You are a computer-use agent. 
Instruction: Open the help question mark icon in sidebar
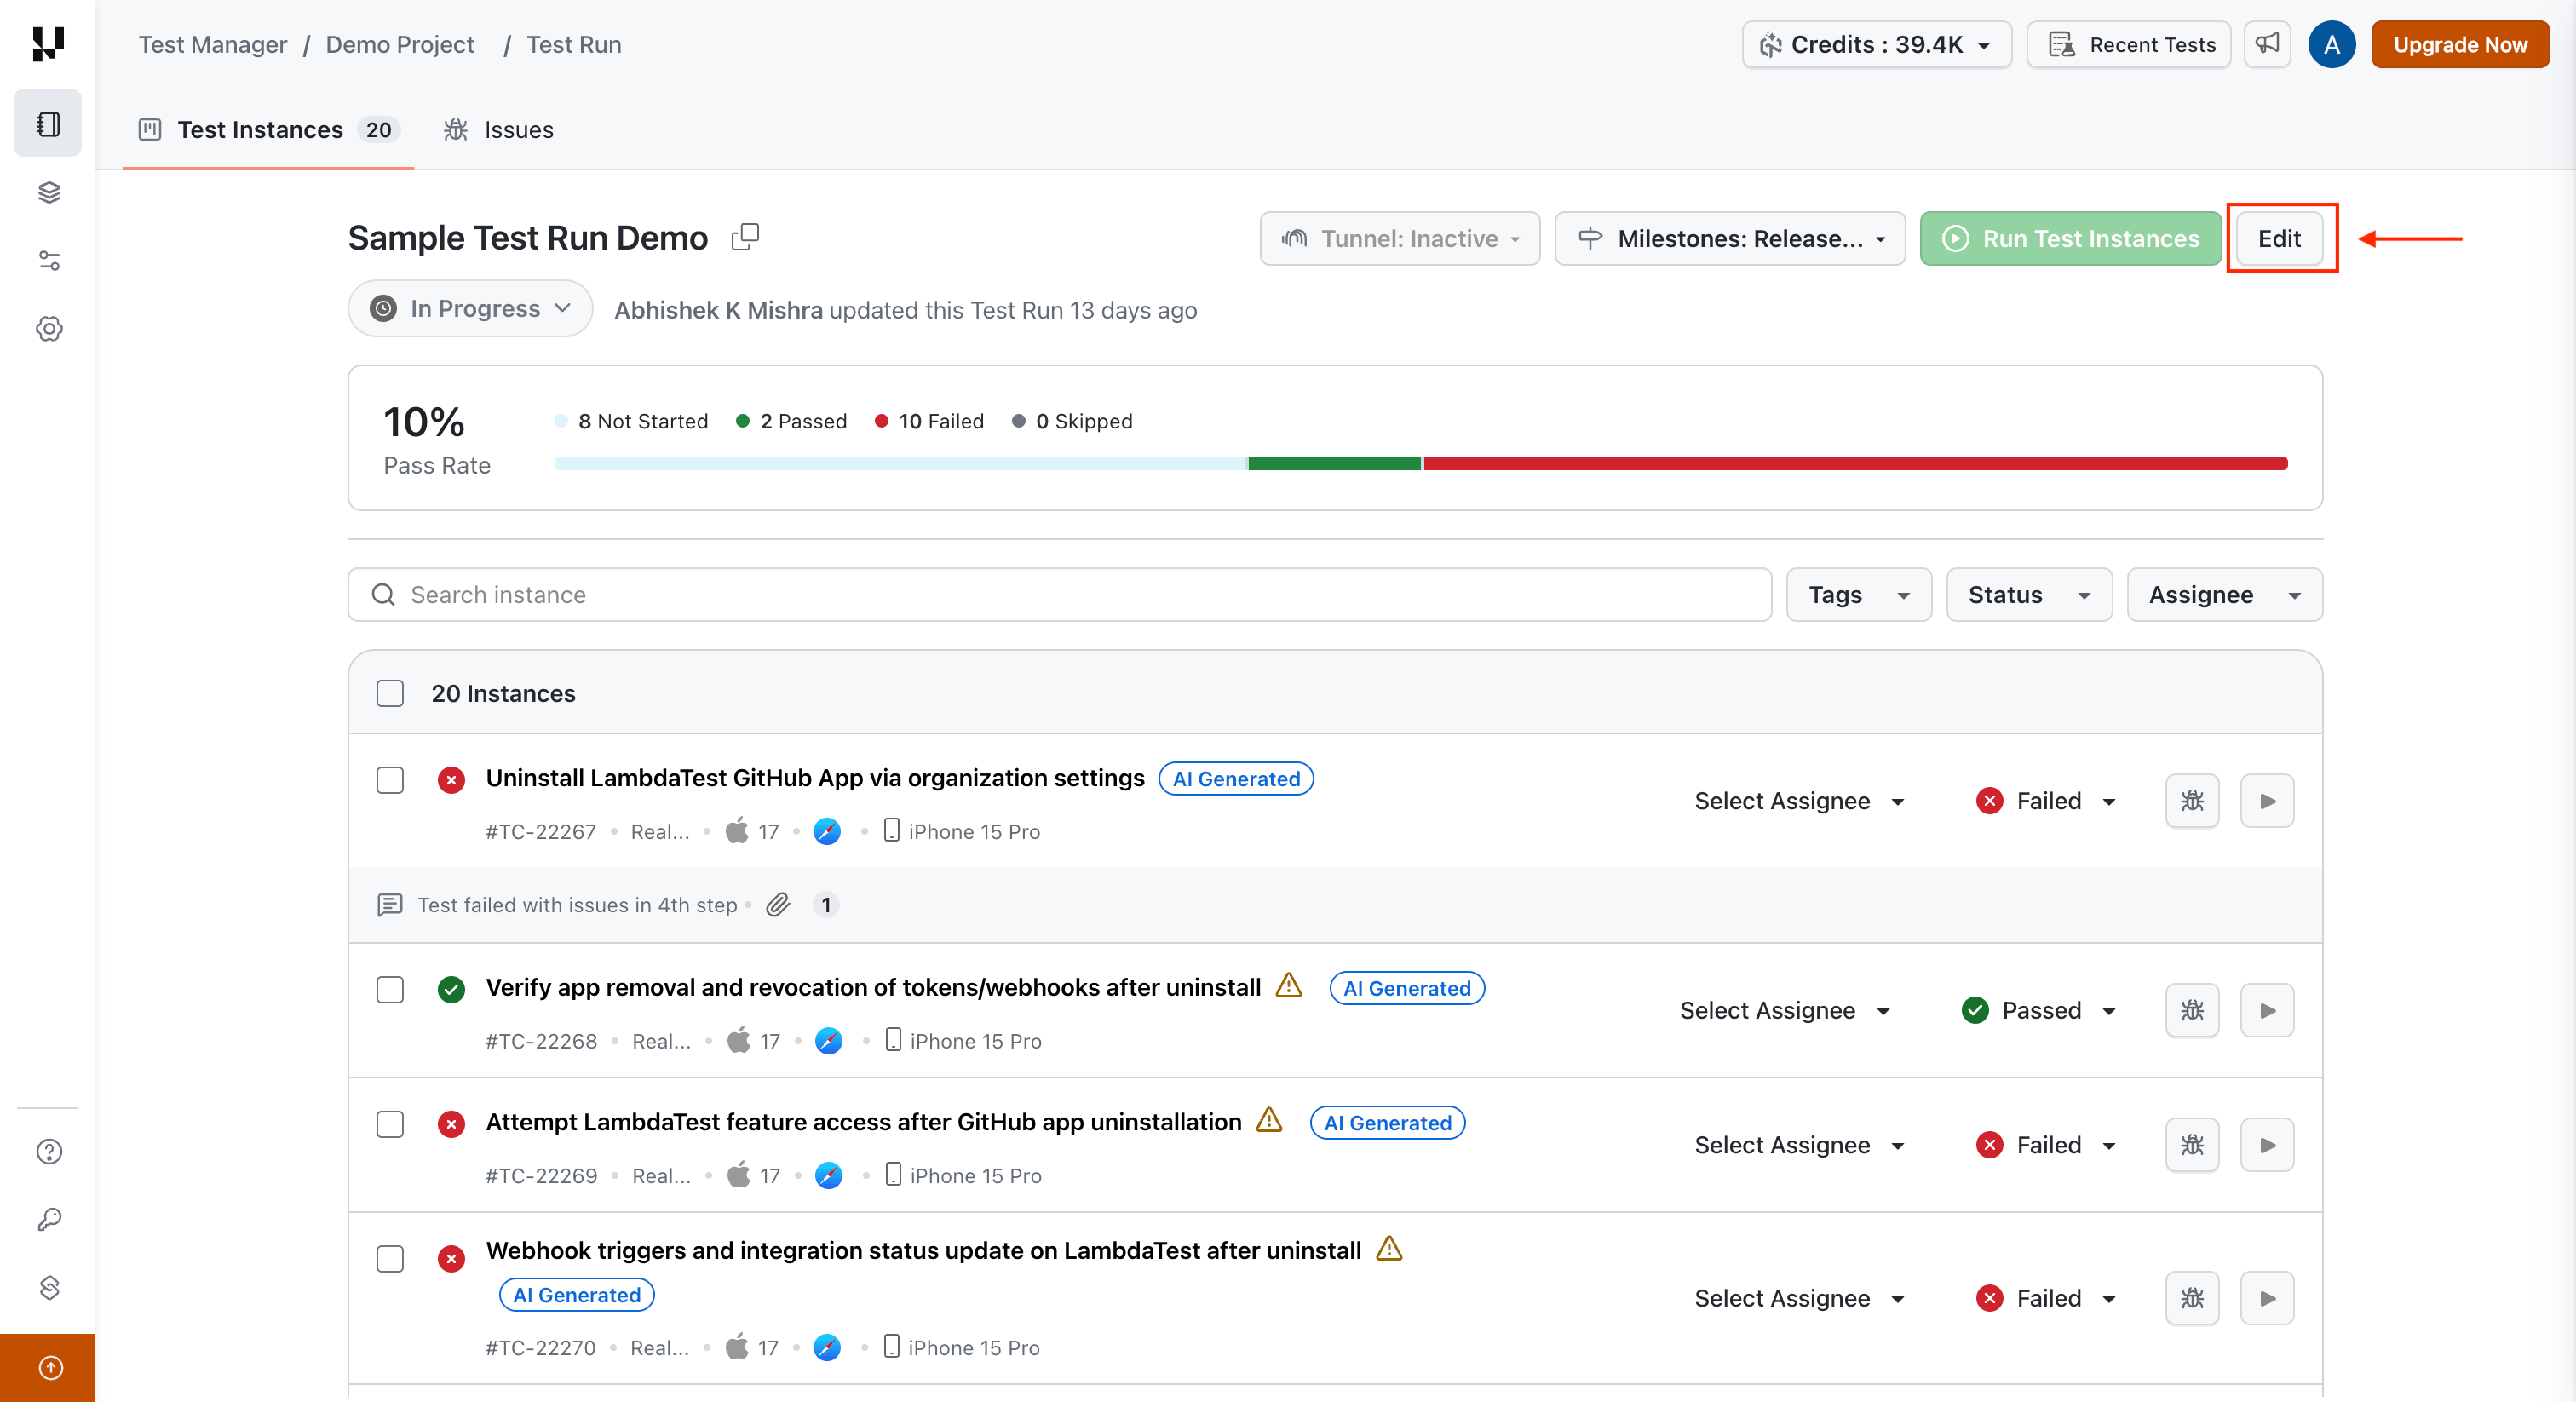[x=48, y=1152]
